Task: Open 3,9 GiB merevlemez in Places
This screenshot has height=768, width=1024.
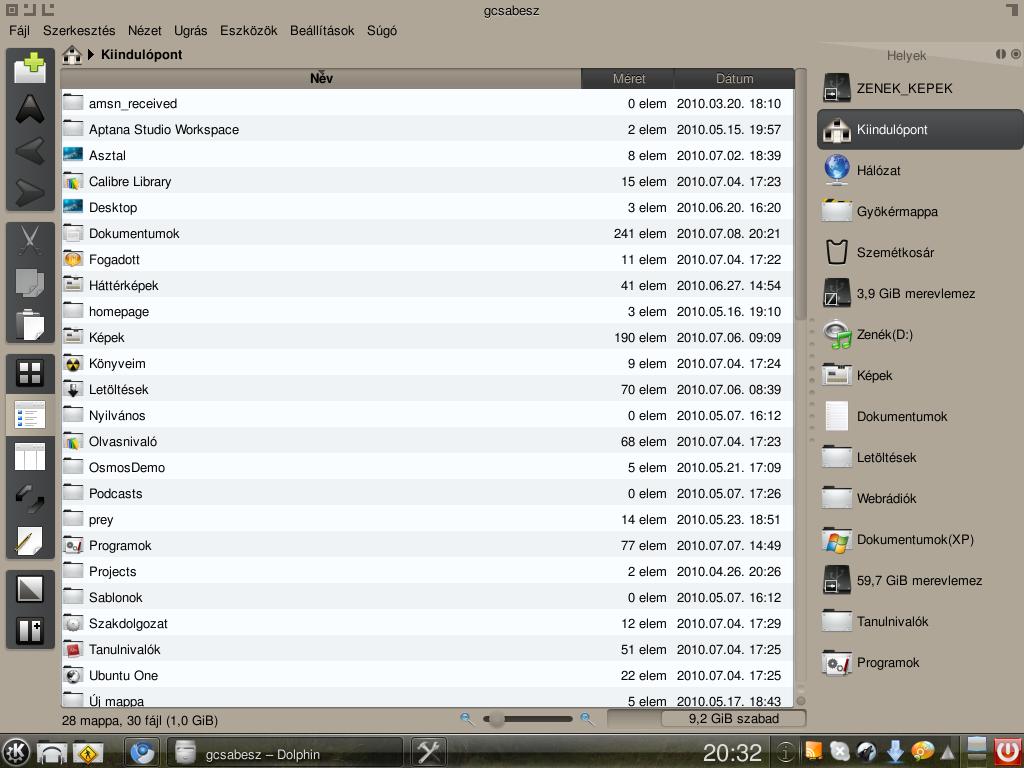Action: coord(920,294)
